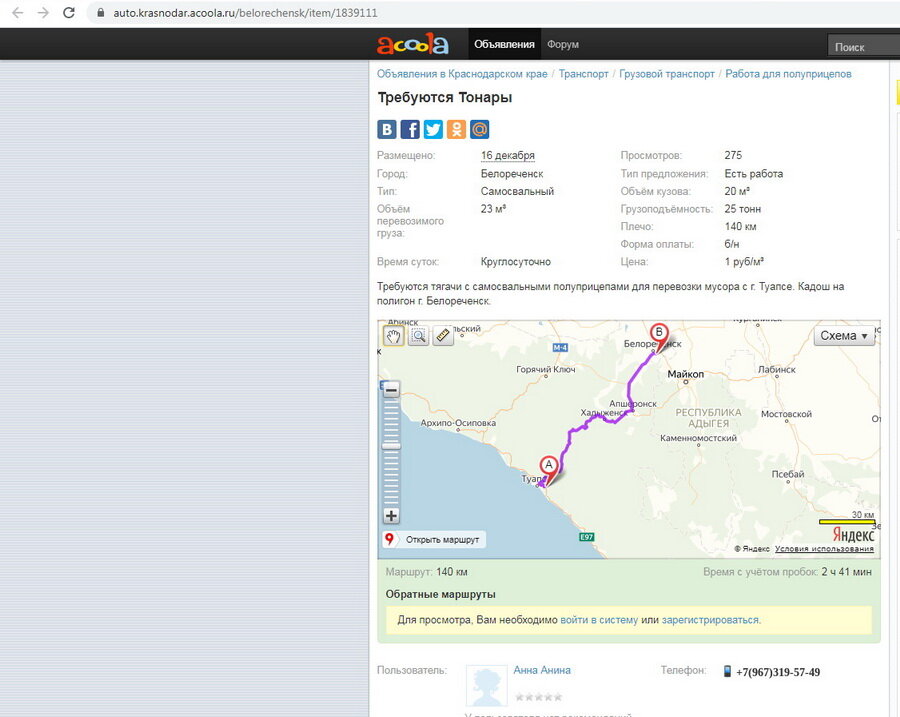Zoom in with the map plus button
Screen dimensions: 900x717
coord(391,516)
